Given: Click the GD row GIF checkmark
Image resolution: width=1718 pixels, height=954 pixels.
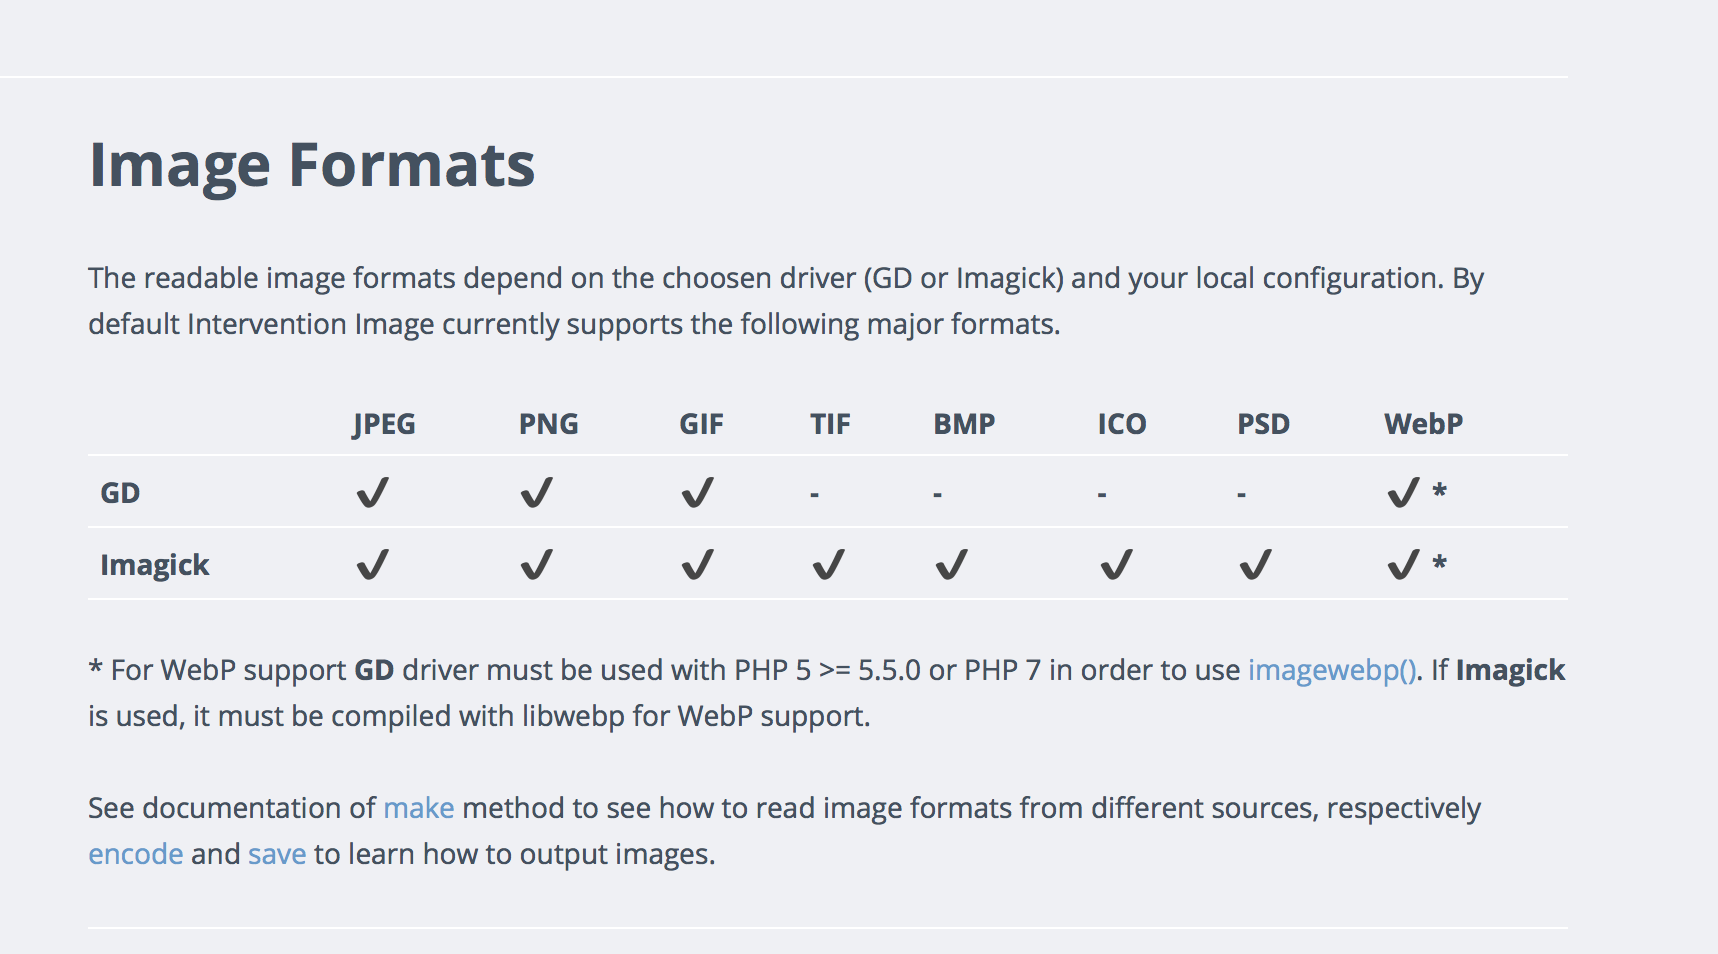Looking at the screenshot, I should click(697, 492).
